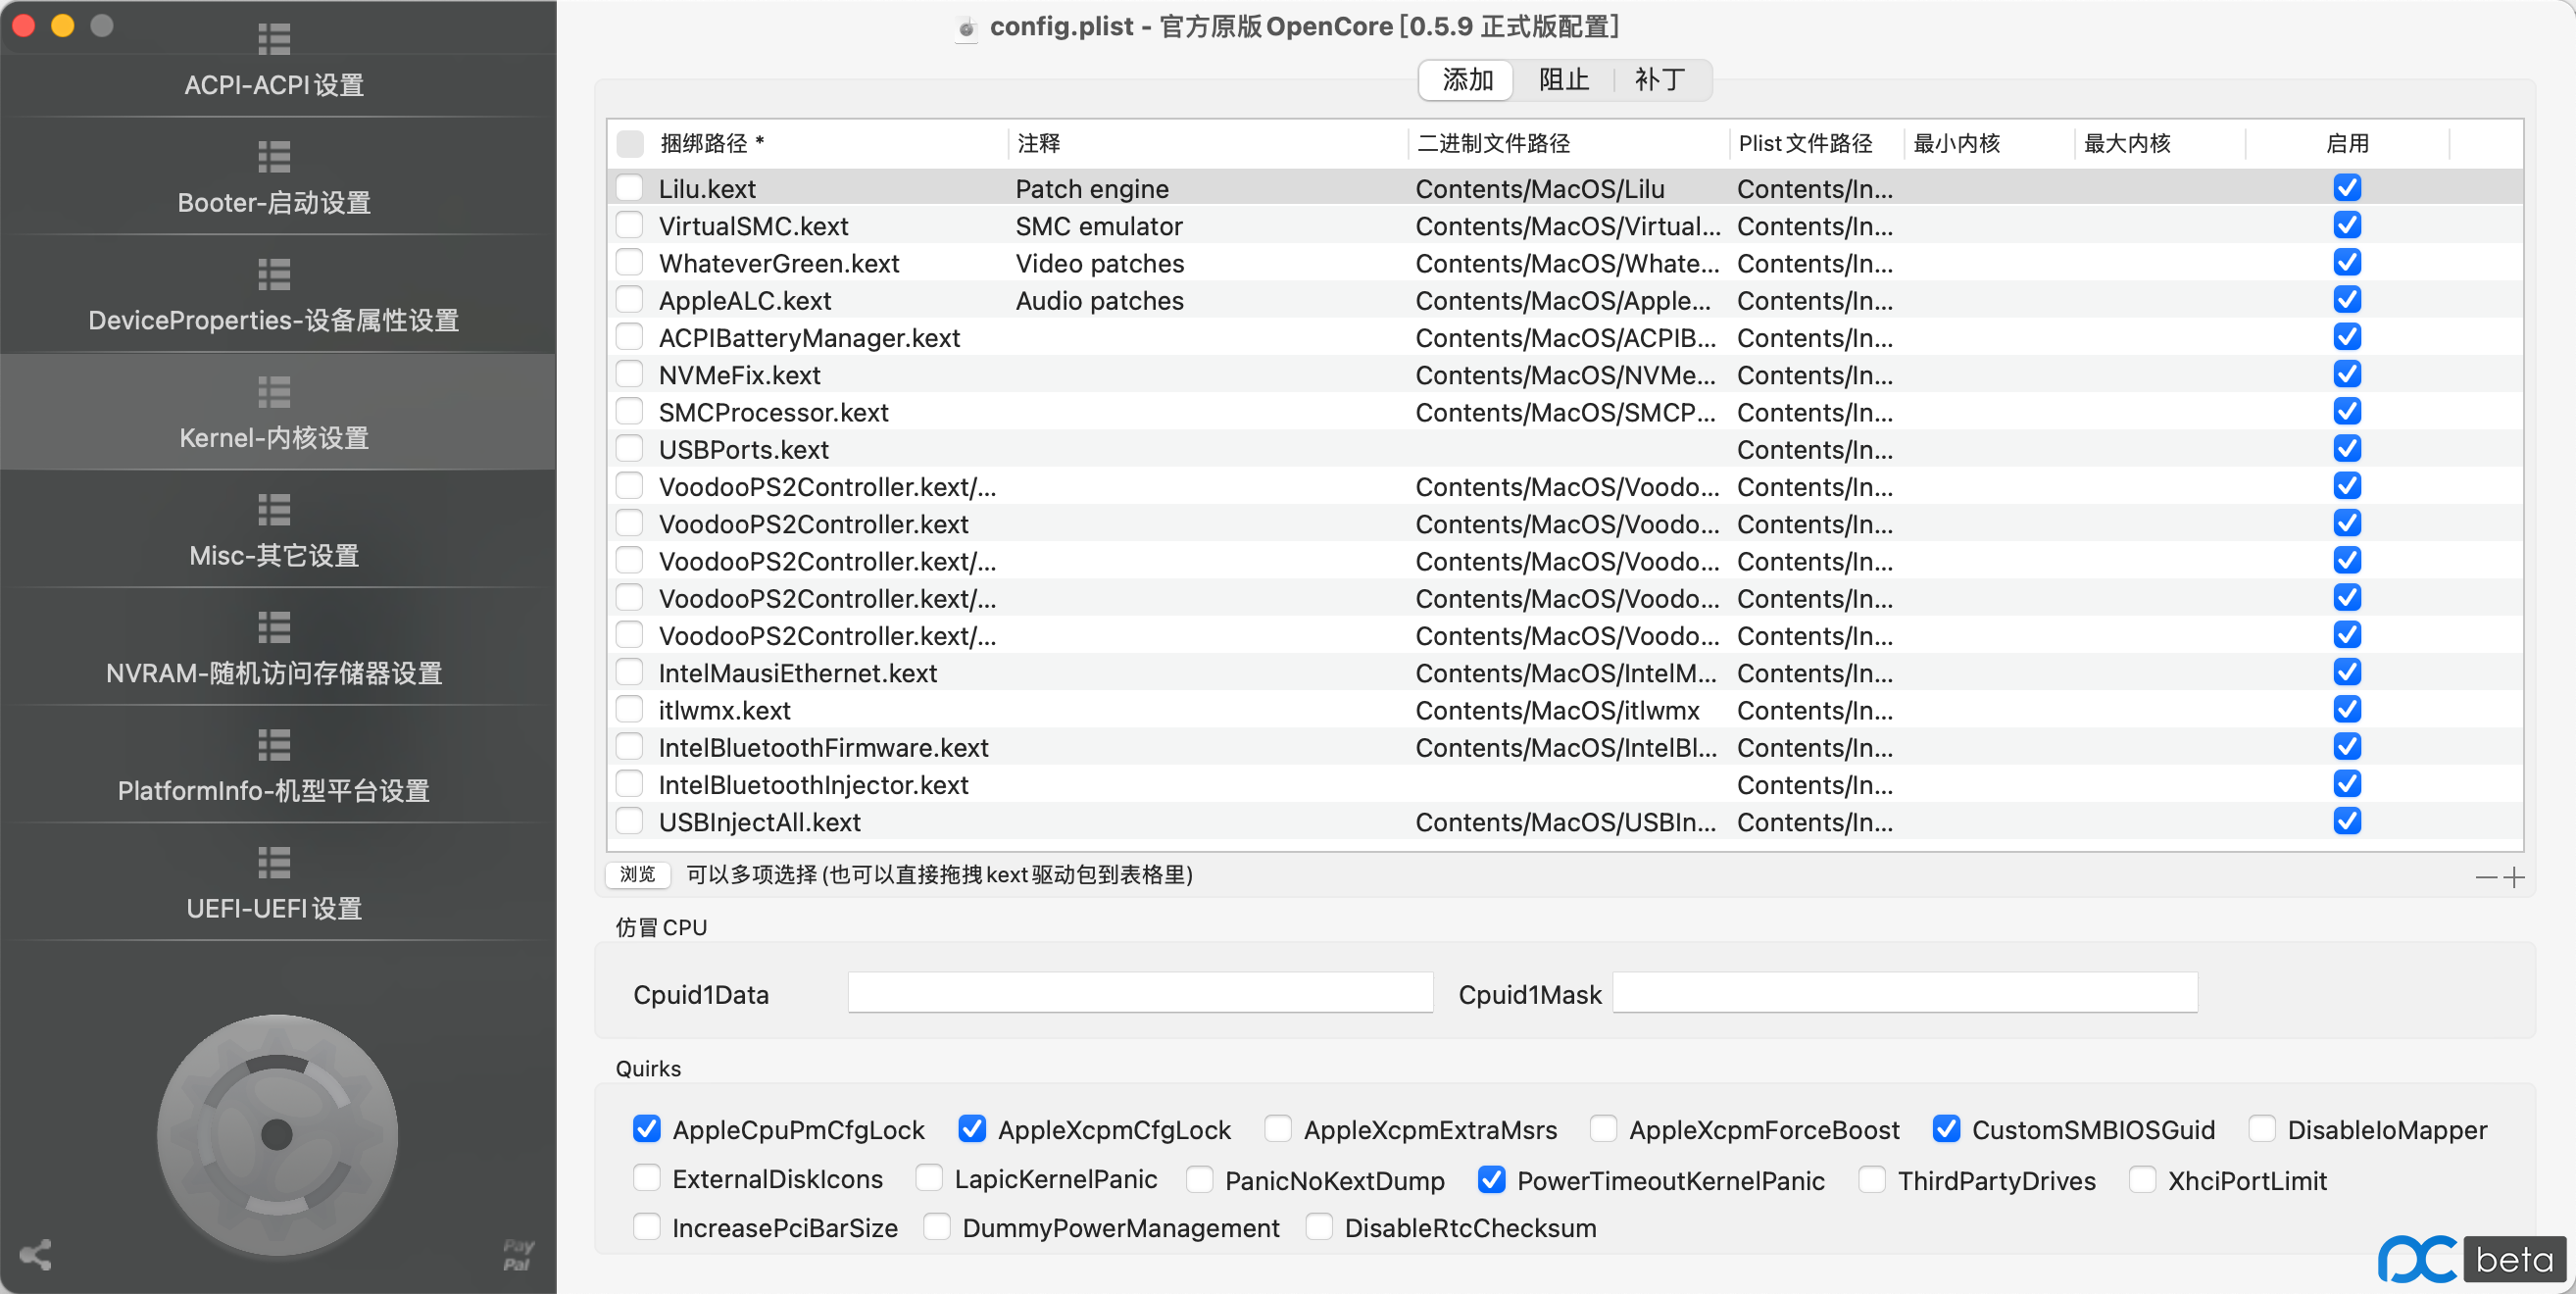This screenshot has height=1294, width=2576.
Task: Check the row selection box for itlwmx.kext
Action: [x=630, y=709]
